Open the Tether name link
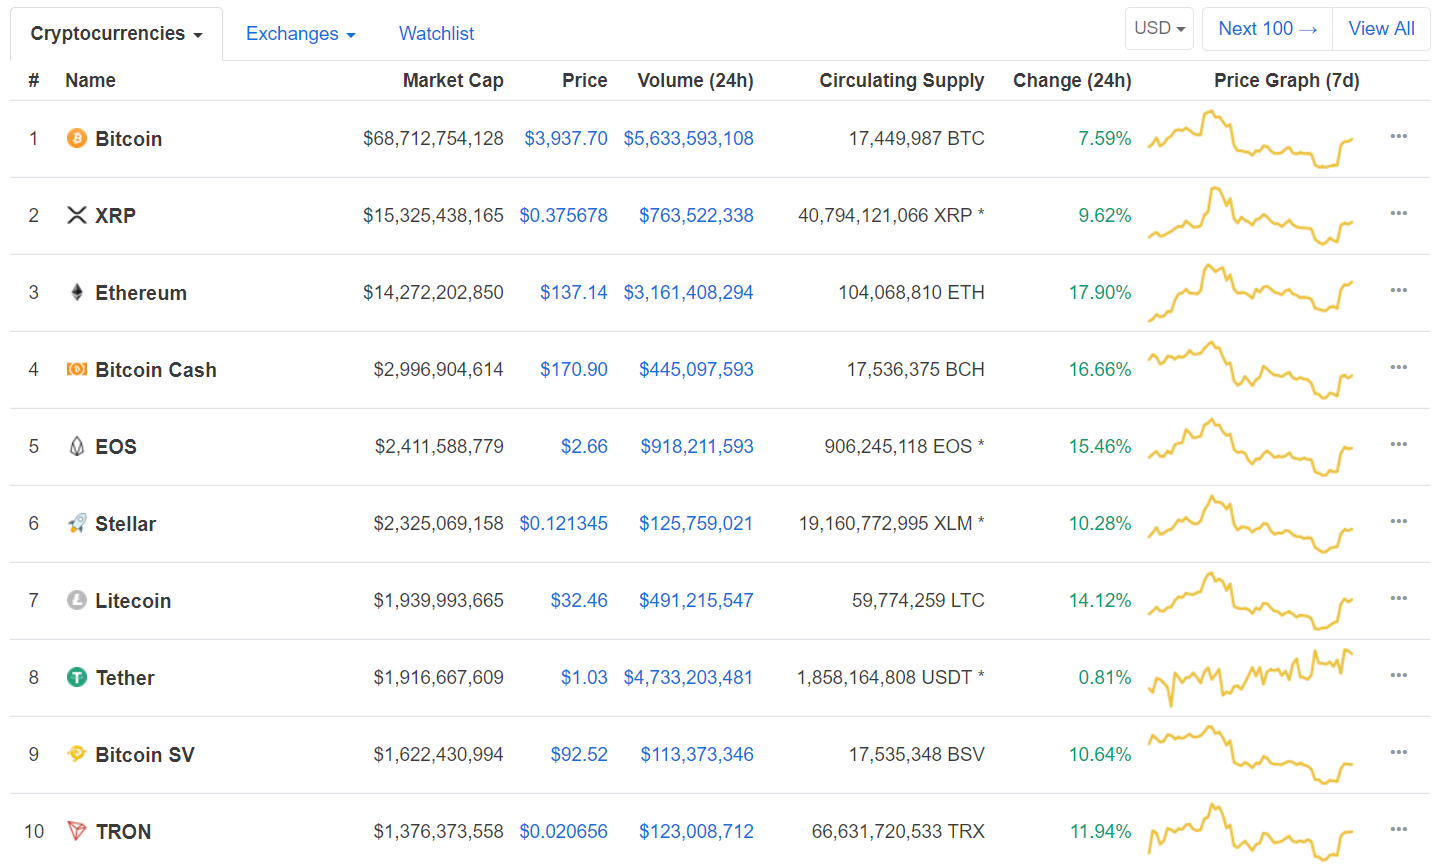The image size is (1445, 864). pos(125,678)
